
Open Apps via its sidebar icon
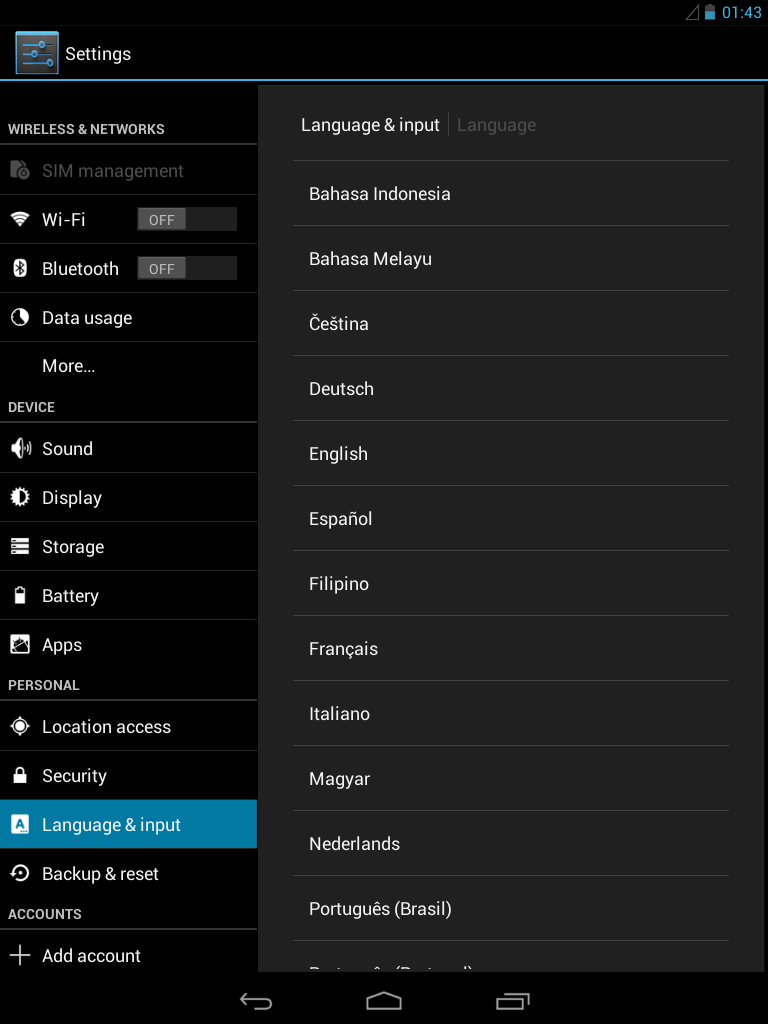(x=20, y=645)
